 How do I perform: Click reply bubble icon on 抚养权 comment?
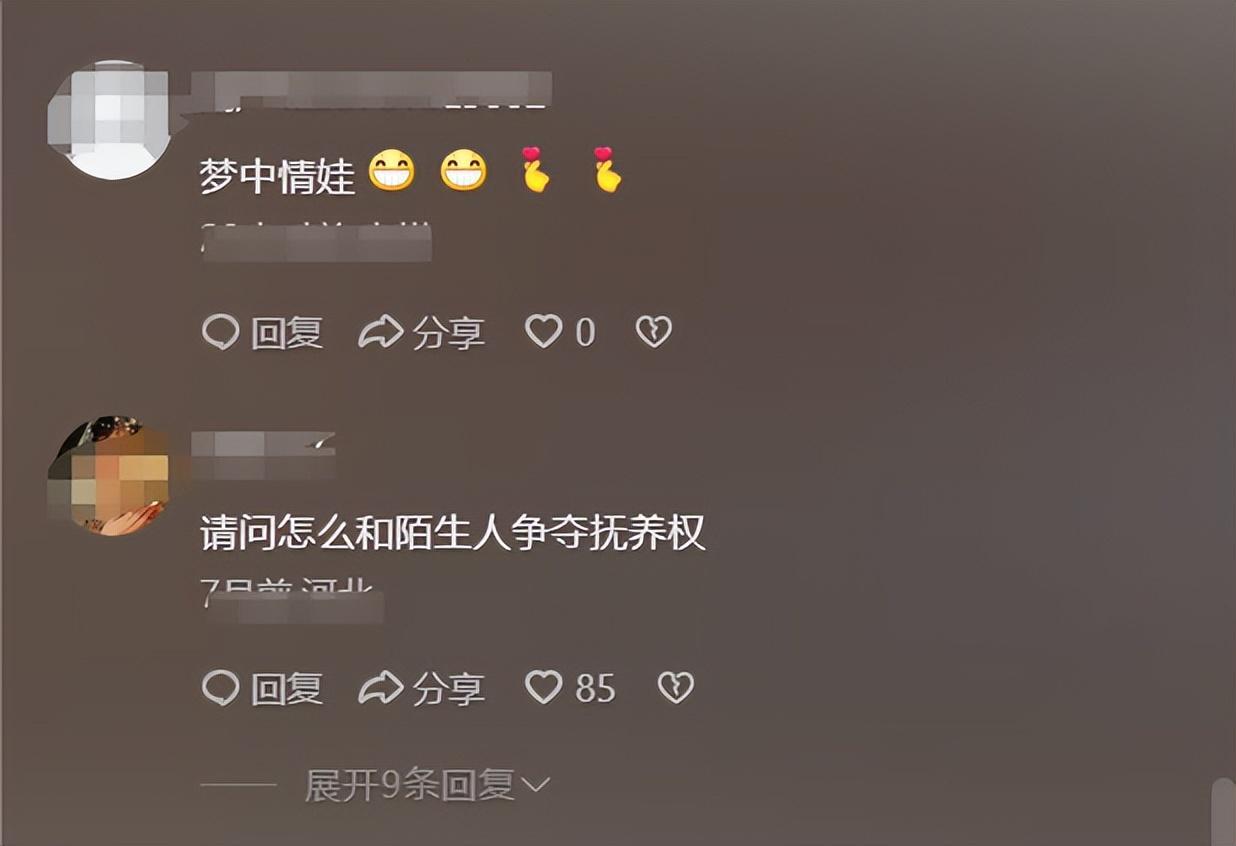click(220, 688)
